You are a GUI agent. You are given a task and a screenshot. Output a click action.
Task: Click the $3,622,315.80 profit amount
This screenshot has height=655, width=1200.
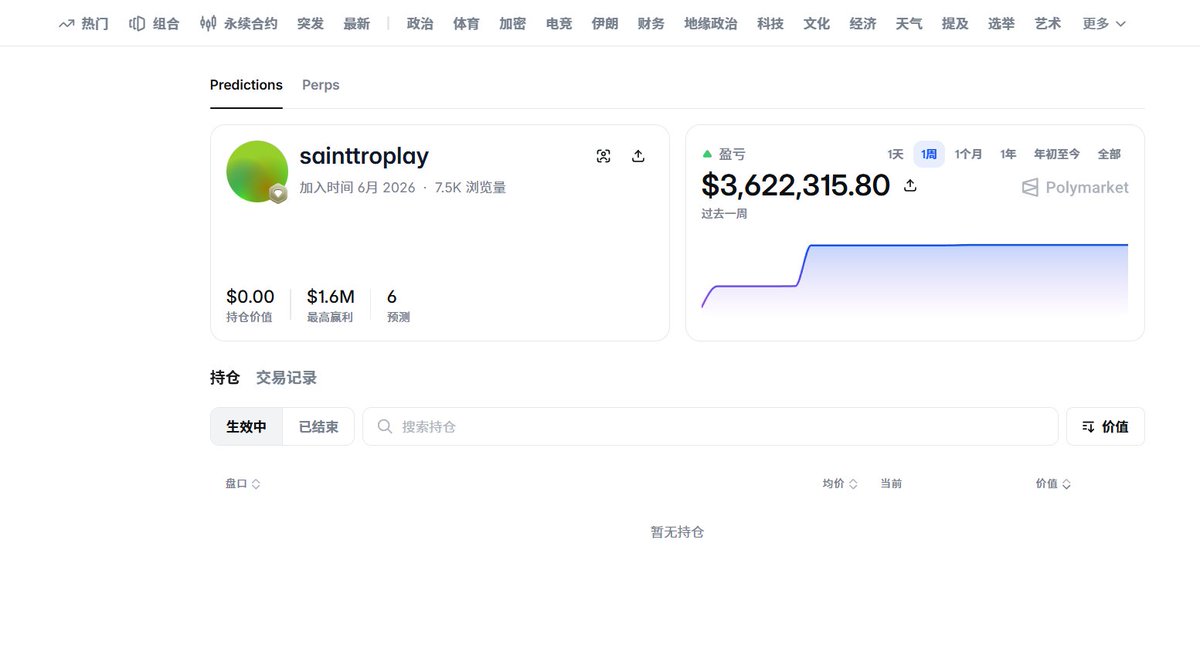pos(796,185)
